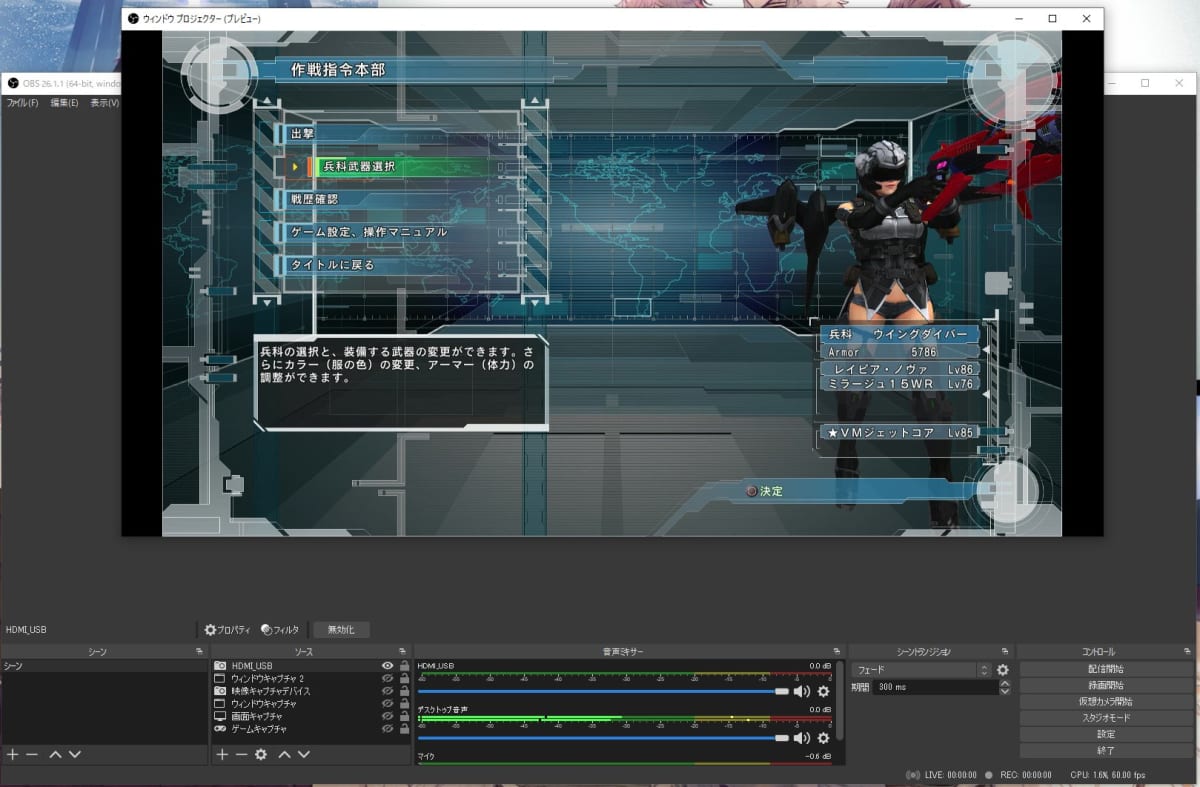
Task: Toggle visibility eye of HDMI_USB source
Action: point(387,666)
